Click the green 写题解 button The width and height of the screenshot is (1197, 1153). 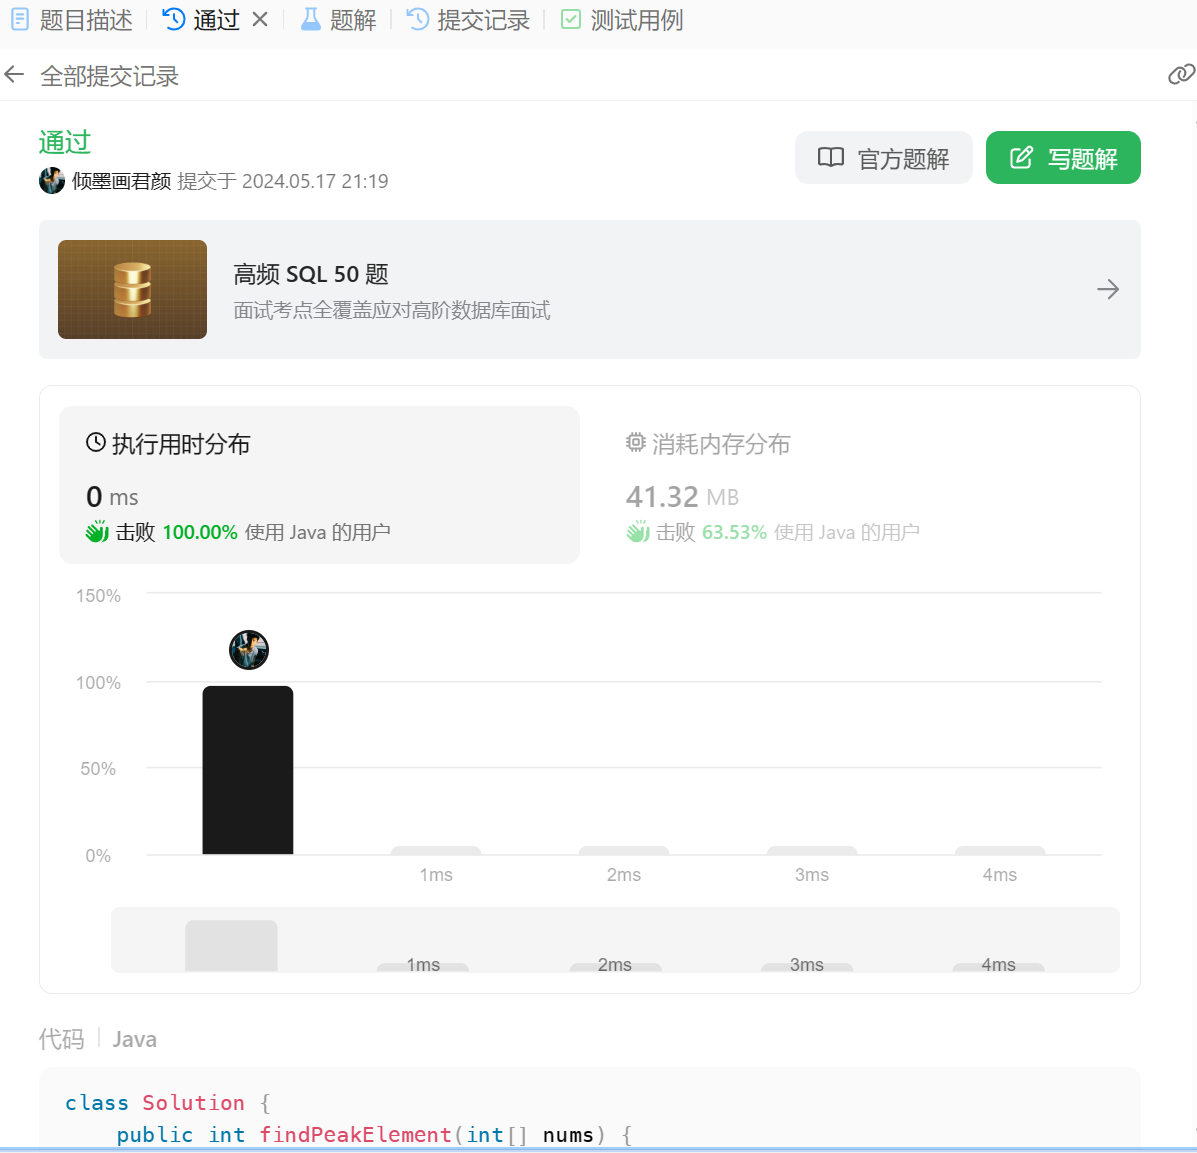pos(1063,158)
